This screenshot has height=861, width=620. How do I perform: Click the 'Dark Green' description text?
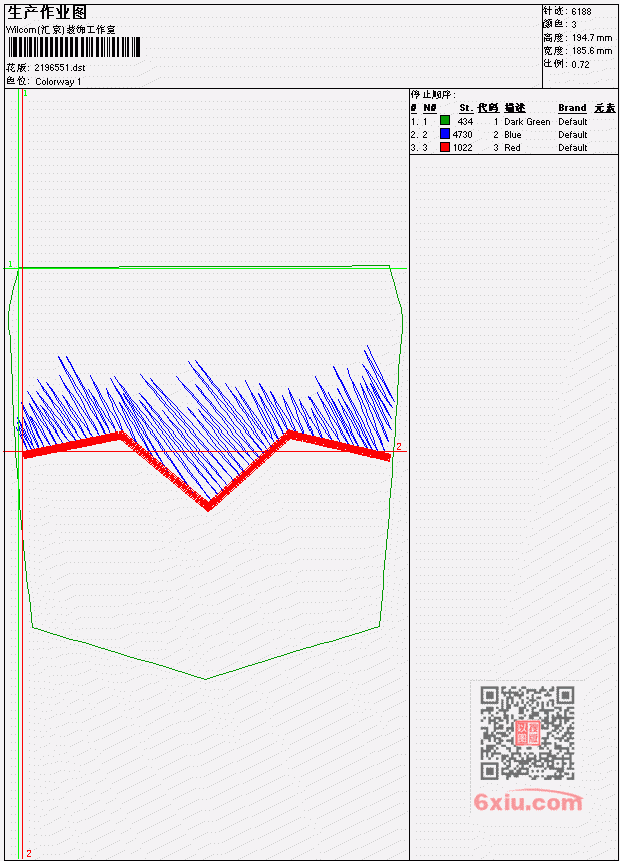tap(527, 122)
